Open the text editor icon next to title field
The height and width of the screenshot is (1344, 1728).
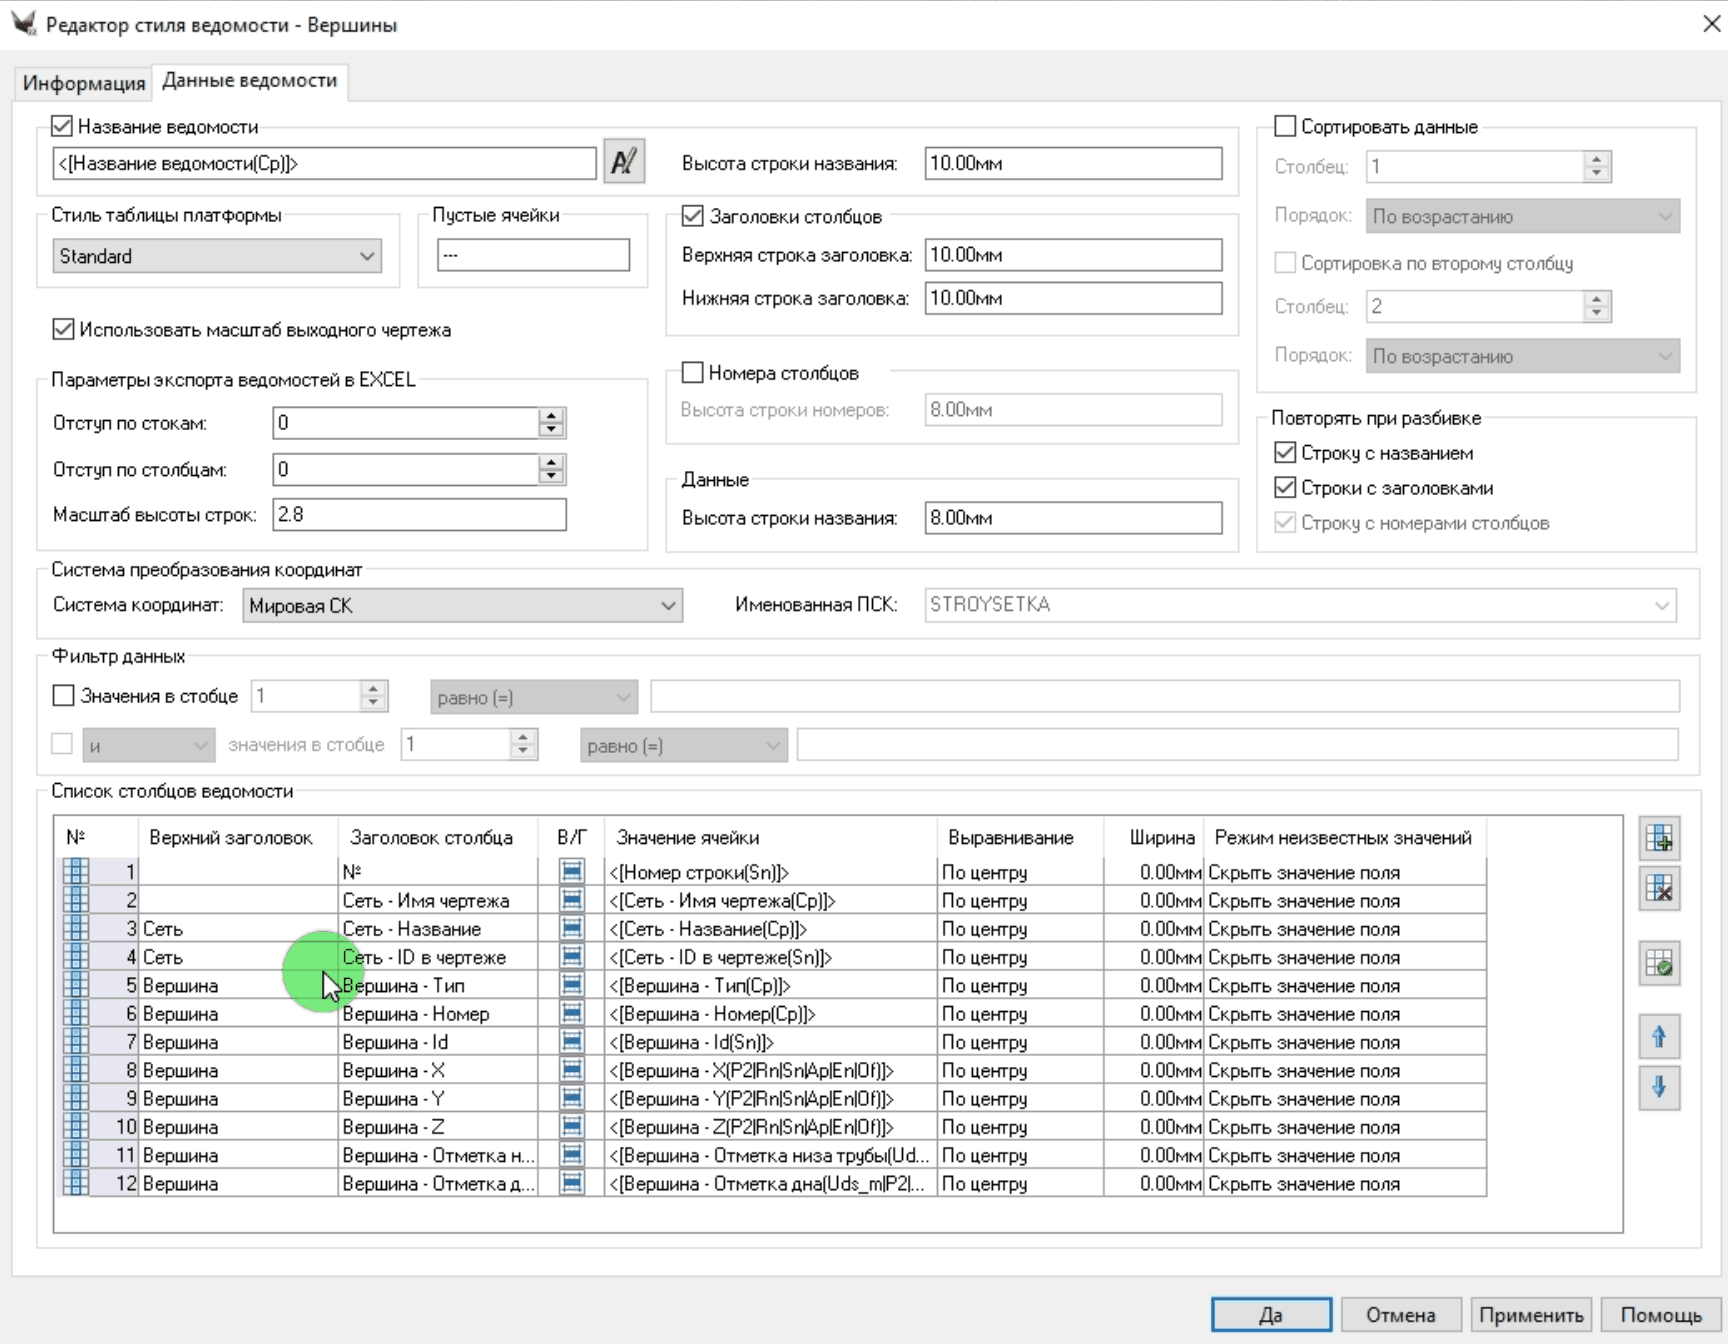624,161
